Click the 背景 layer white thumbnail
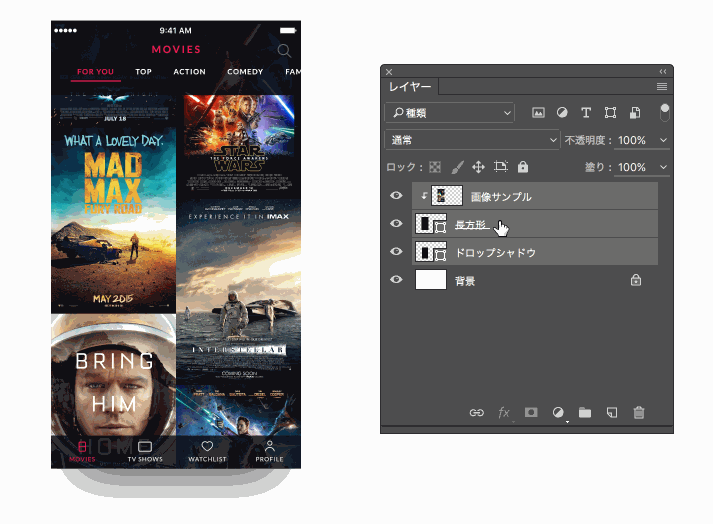The width and height of the screenshot is (713, 524). (431, 279)
